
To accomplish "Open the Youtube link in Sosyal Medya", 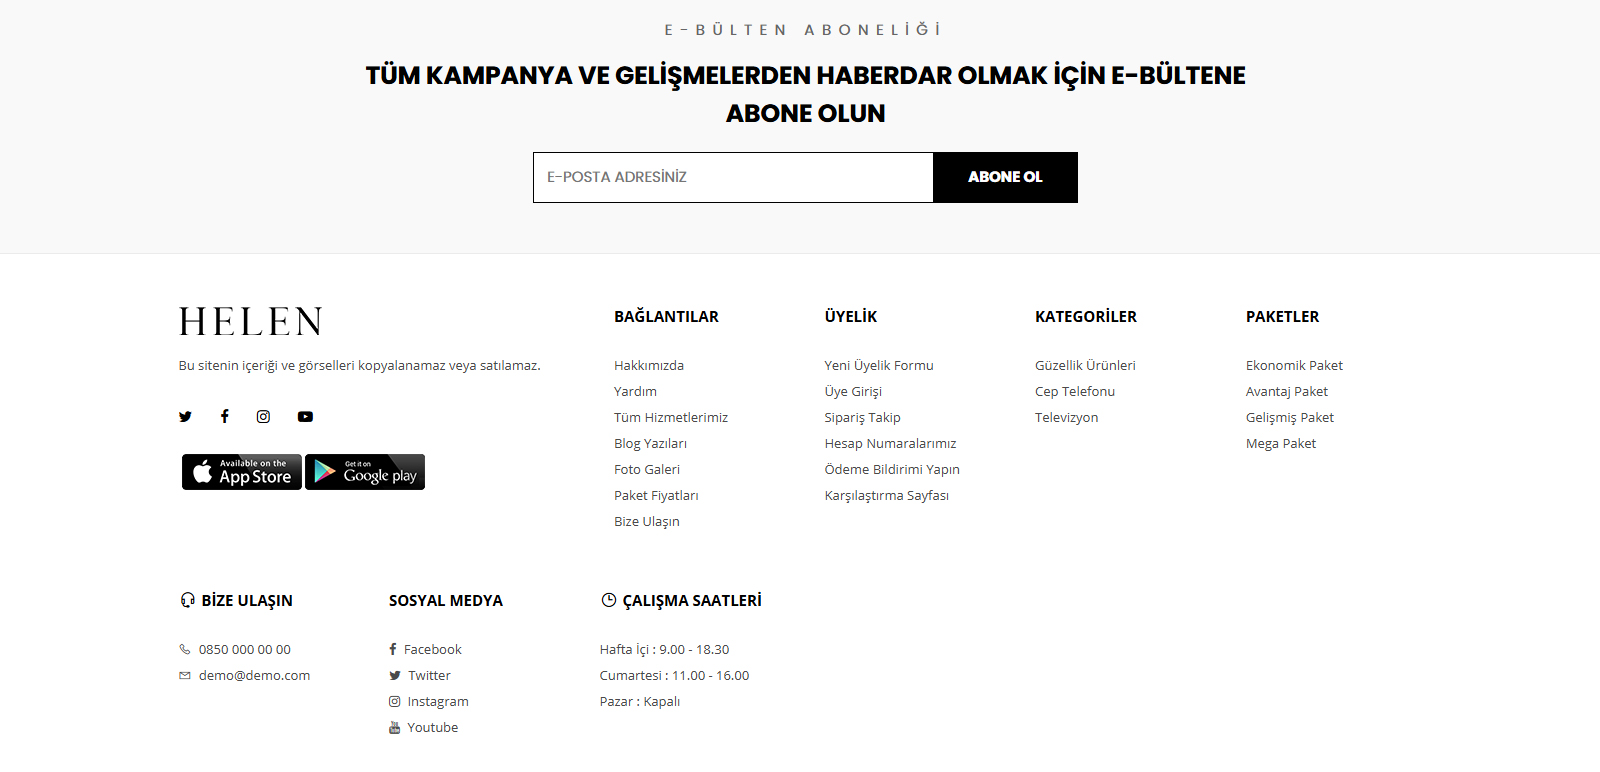I will click(432, 728).
